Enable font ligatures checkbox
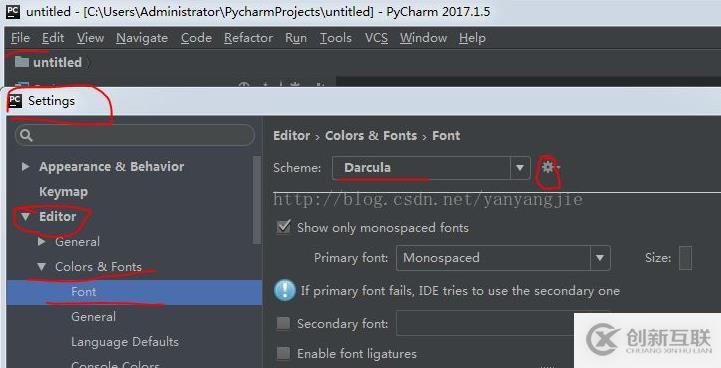The height and width of the screenshot is (368, 721). [283, 353]
